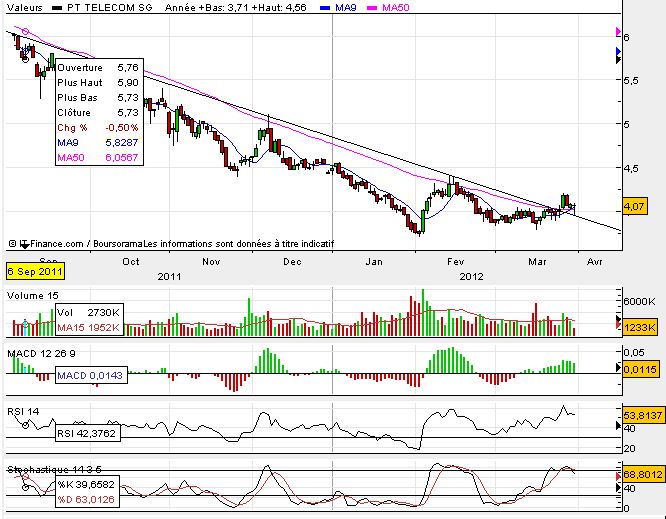Click the 'Chg % -0,50%' tooltip row
This screenshot has height=519, width=666.
[98, 127]
